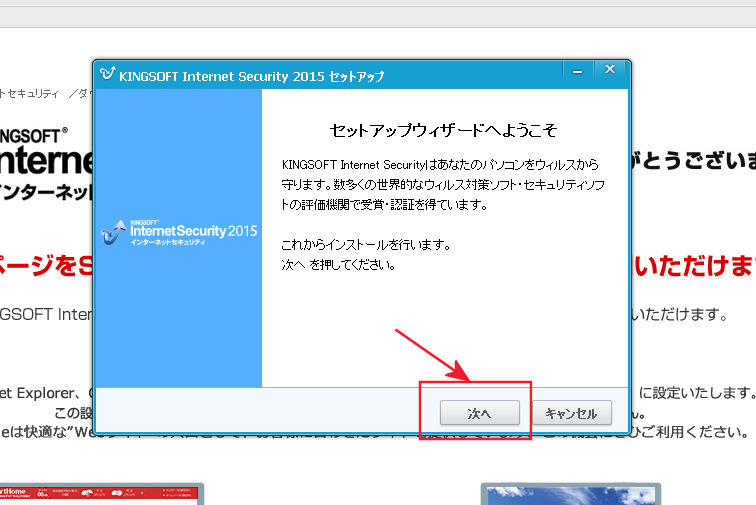Click the red thumbnail at bottom left of webpage

tap(102, 494)
